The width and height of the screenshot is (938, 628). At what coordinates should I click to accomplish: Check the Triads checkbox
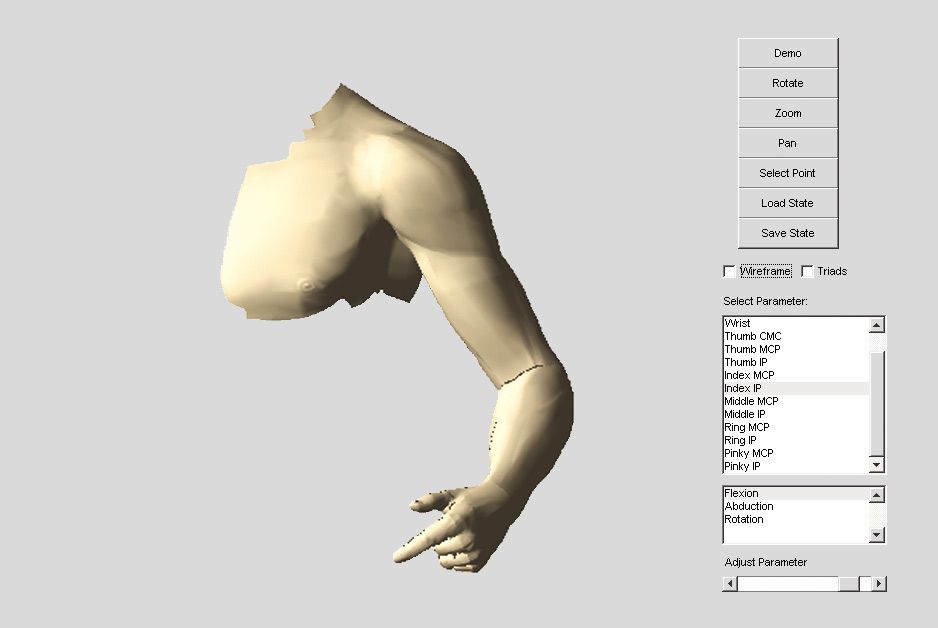808,270
